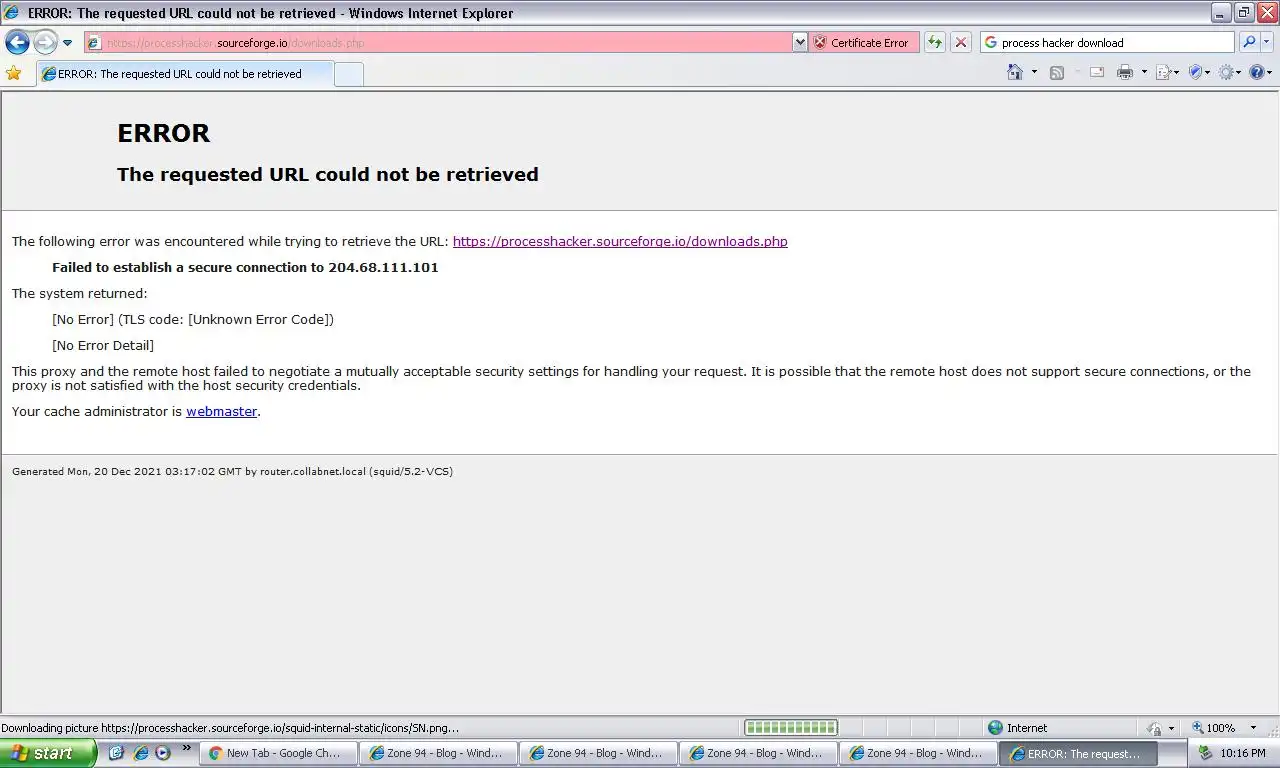Click the Internet security zone indicator
This screenshot has height=768, width=1280.
[x=1018, y=728]
